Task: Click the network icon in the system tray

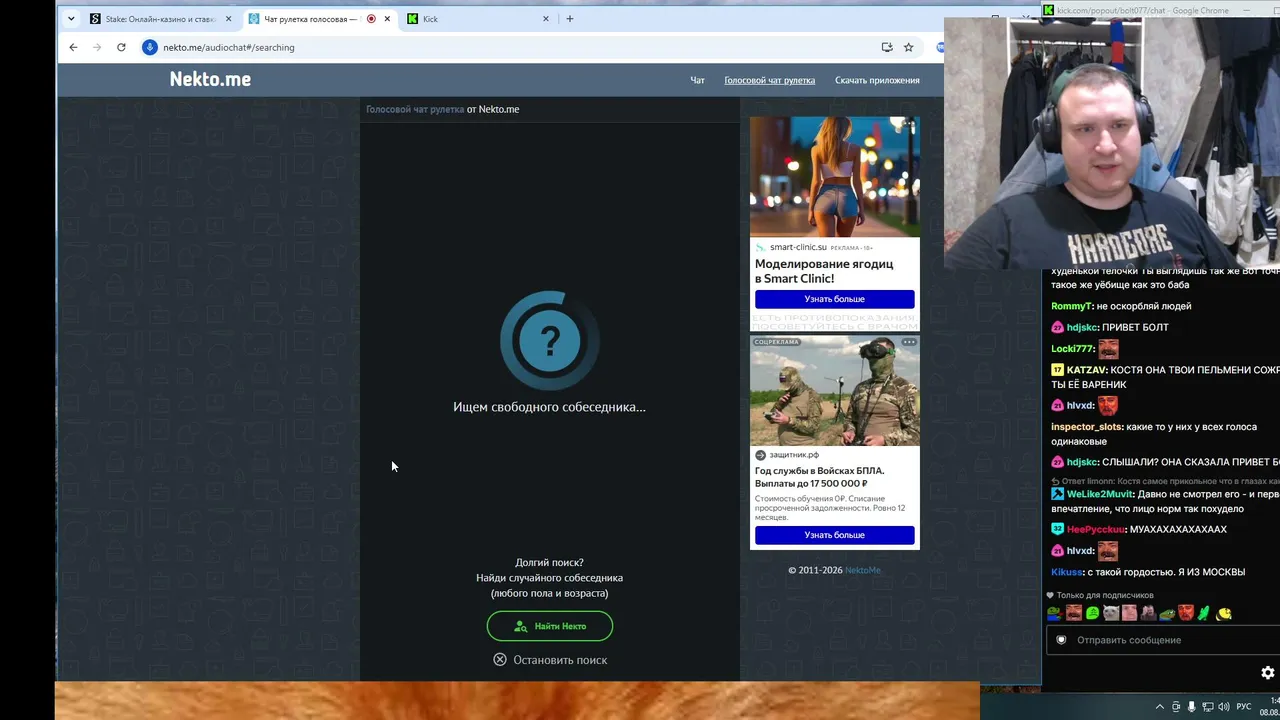Action: point(1208,707)
